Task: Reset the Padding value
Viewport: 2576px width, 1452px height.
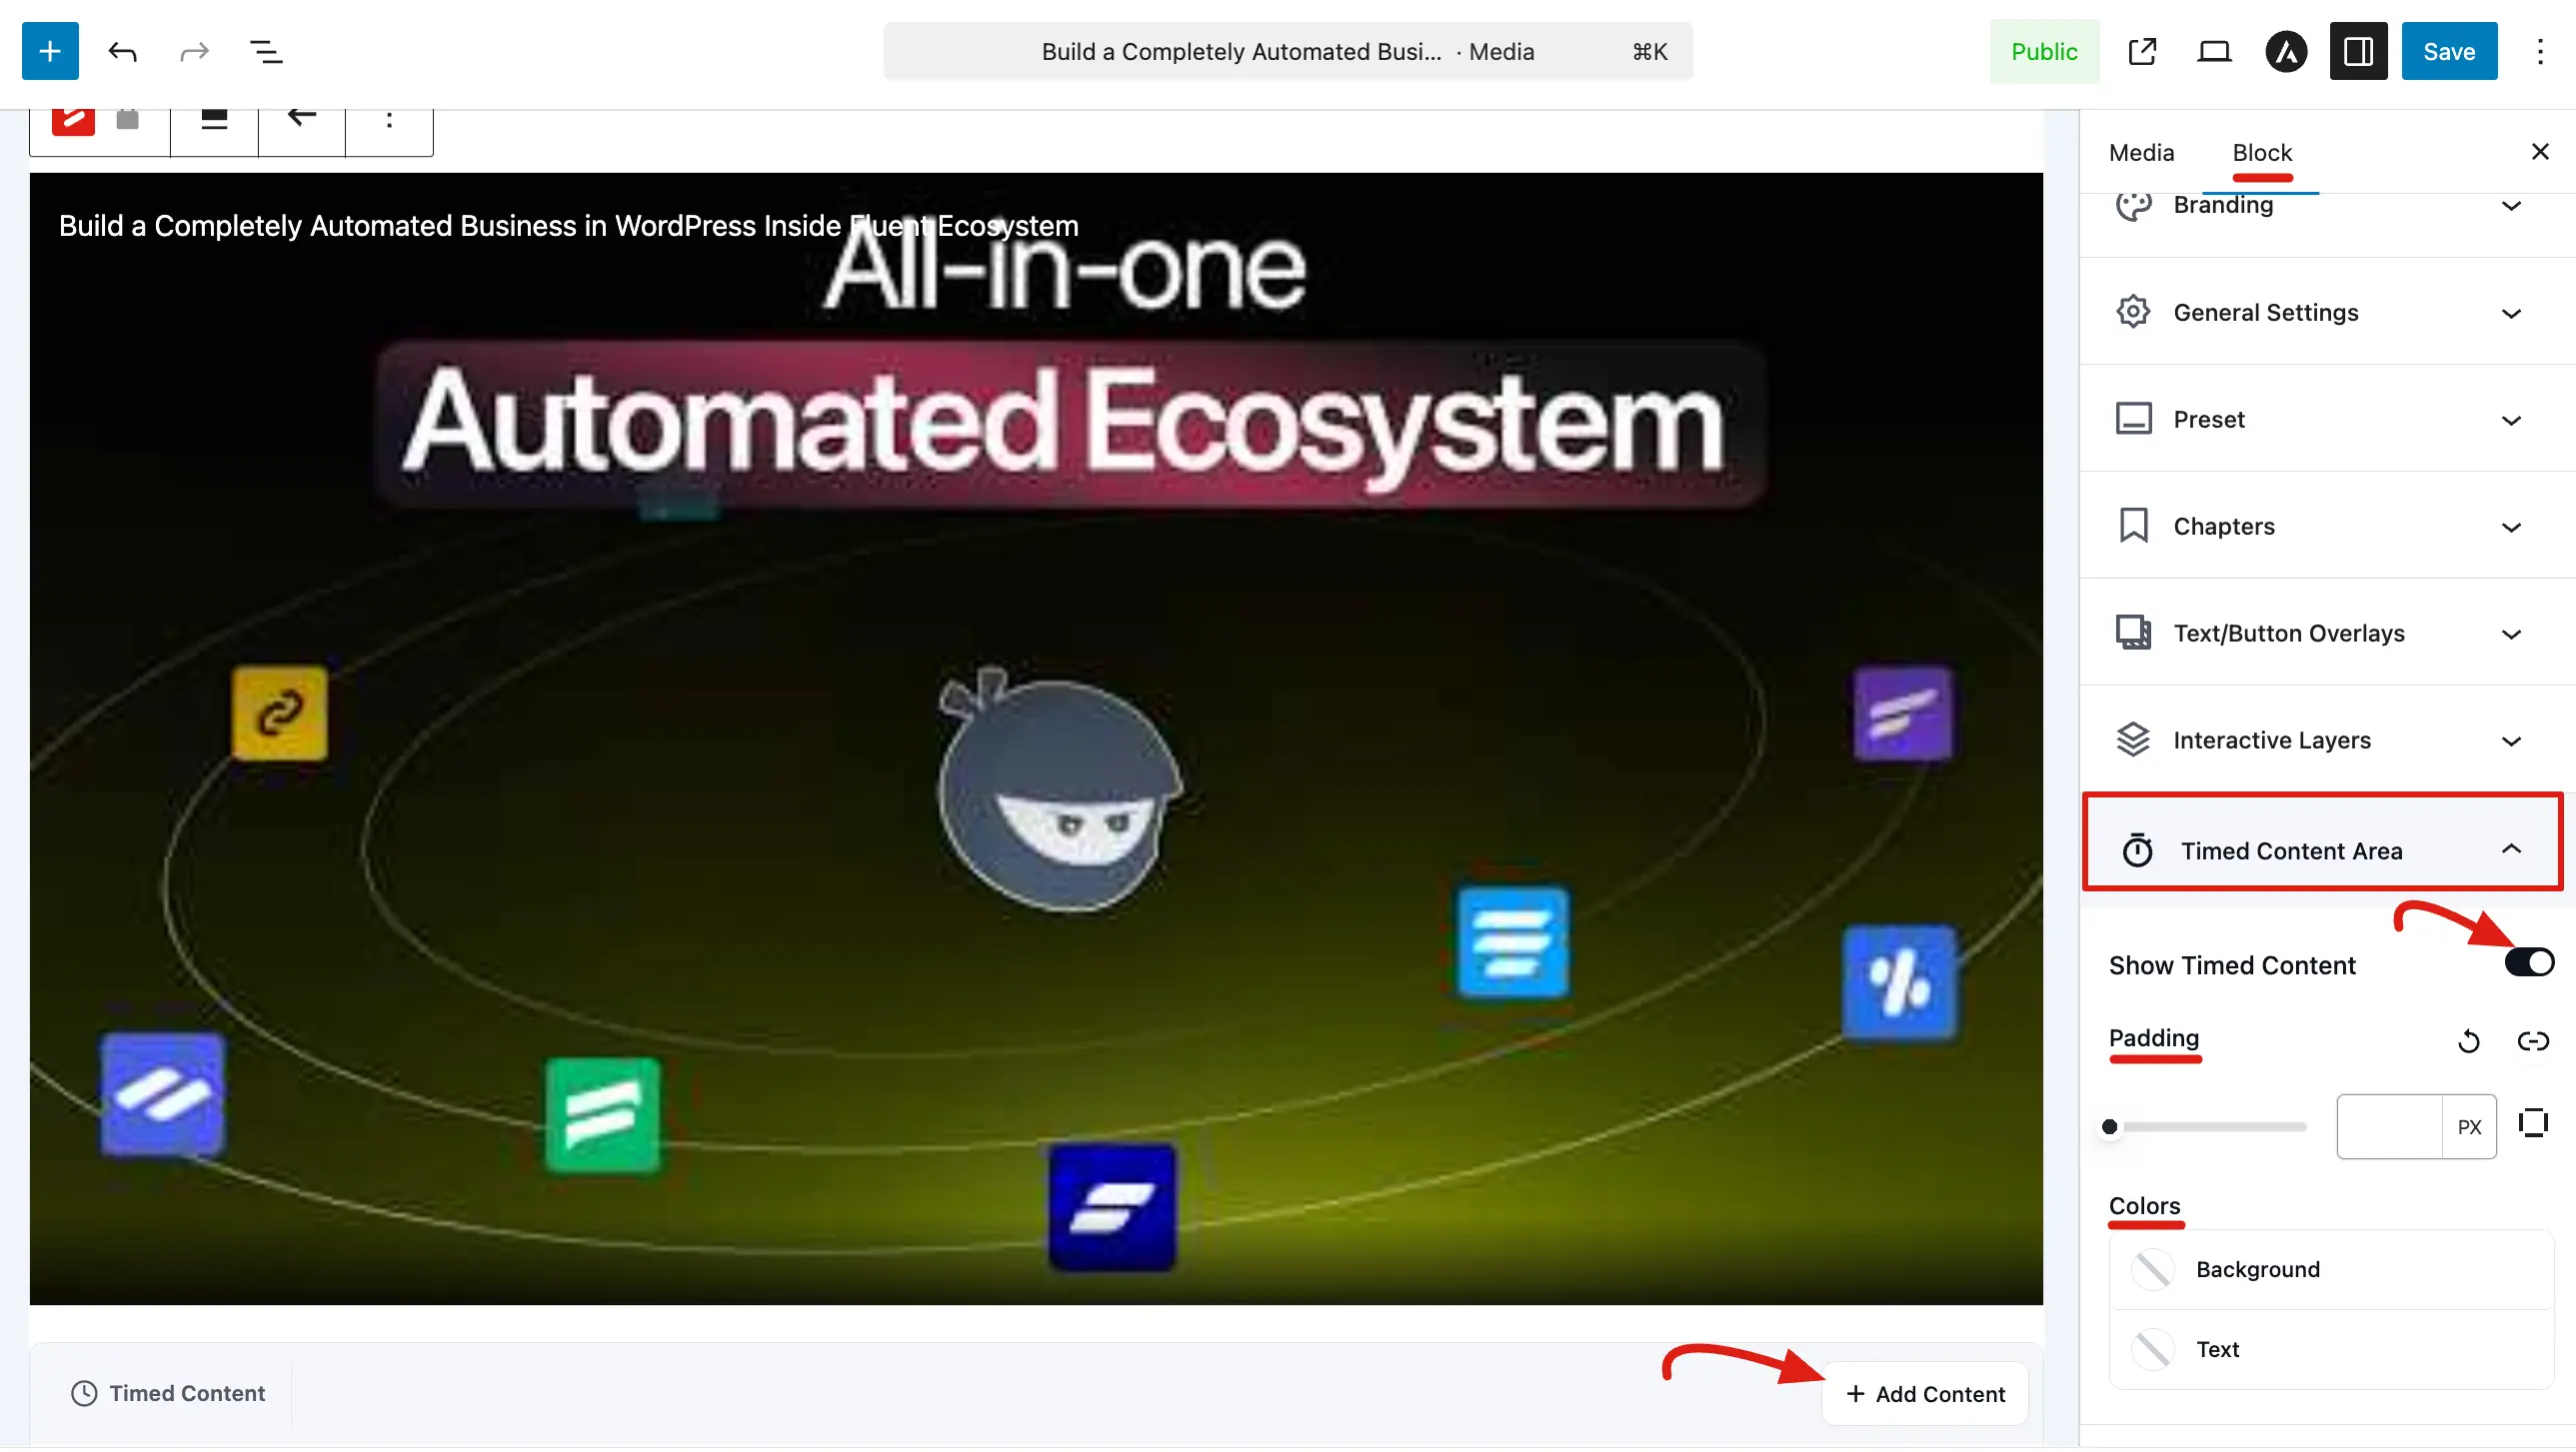Action: (2468, 1042)
